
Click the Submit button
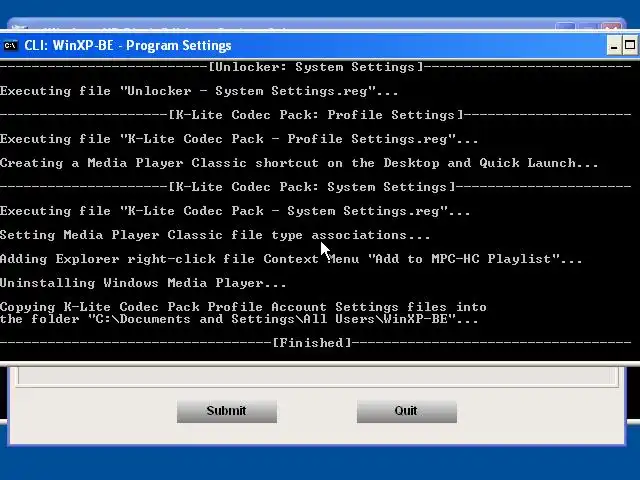[x=227, y=411]
